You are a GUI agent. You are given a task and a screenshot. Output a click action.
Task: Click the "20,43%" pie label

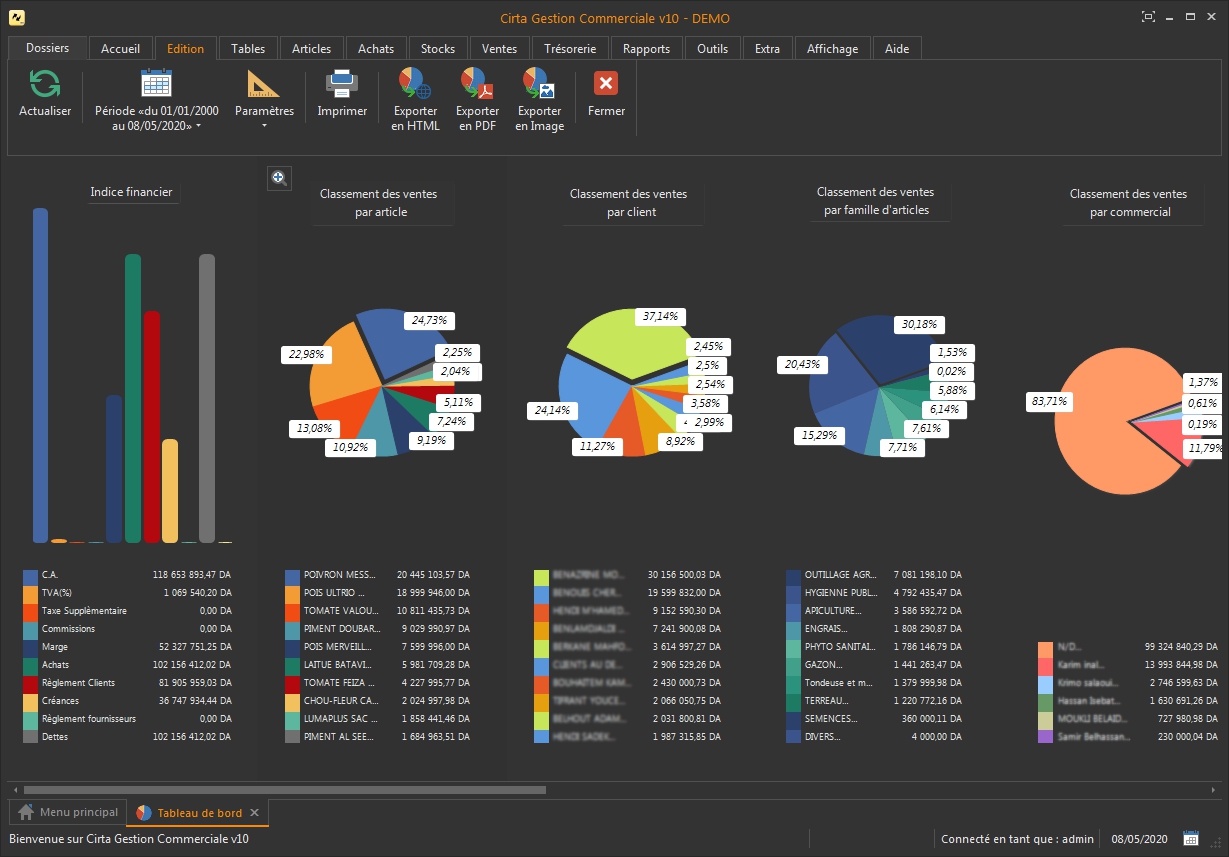pos(803,365)
